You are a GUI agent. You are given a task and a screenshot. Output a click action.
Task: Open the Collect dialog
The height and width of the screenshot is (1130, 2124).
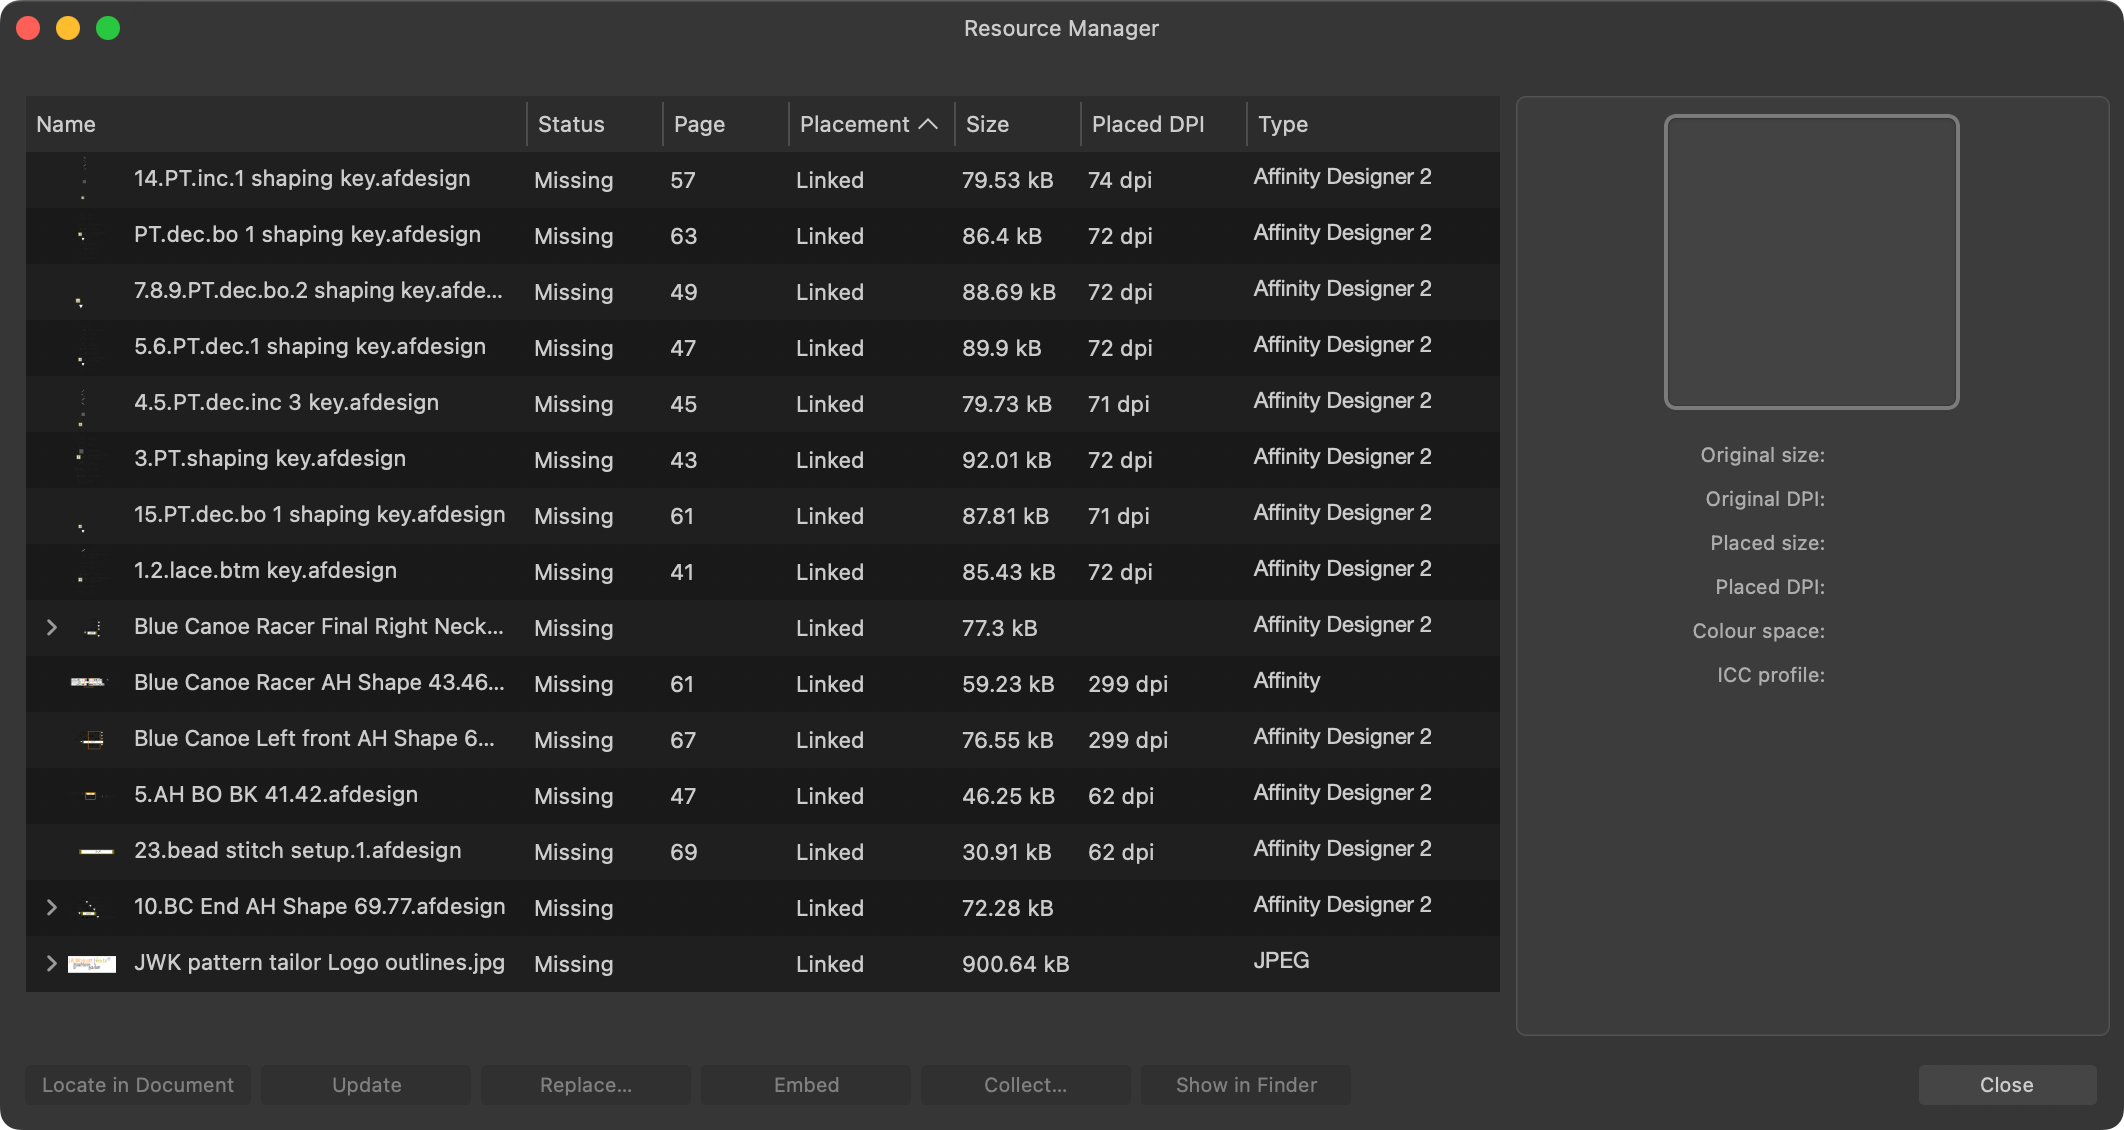(x=1025, y=1084)
